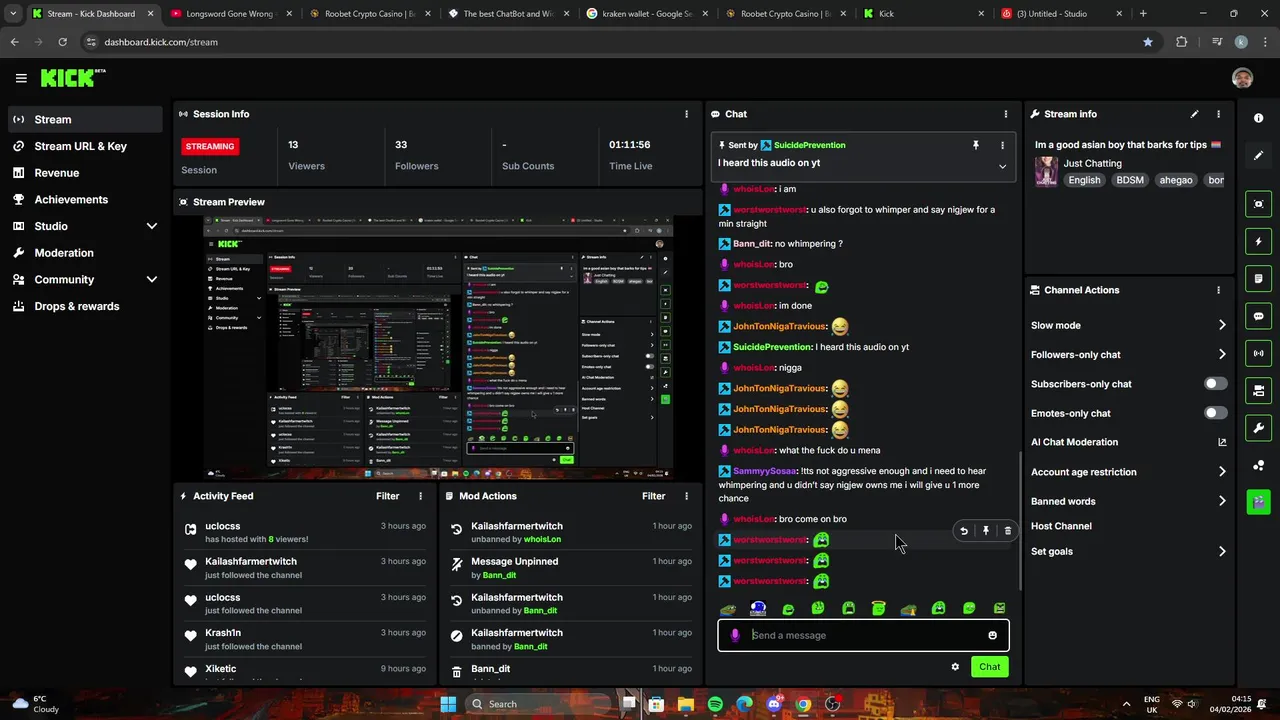Unpin the pinned chat message
The height and width of the screenshot is (720, 1280).
976,145
